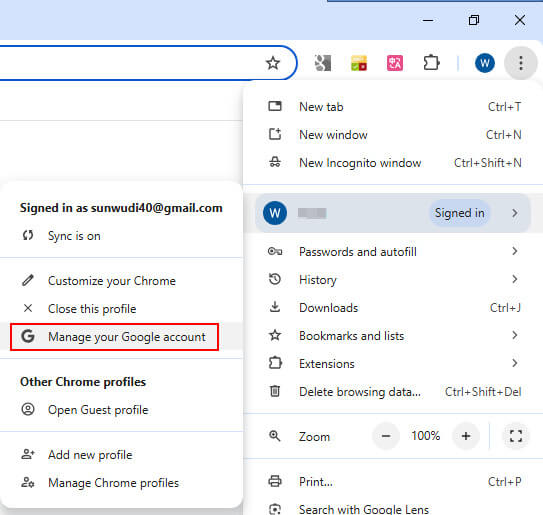Click the New tab icon
The width and height of the screenshot is (543, 515).
click(275, 106)
